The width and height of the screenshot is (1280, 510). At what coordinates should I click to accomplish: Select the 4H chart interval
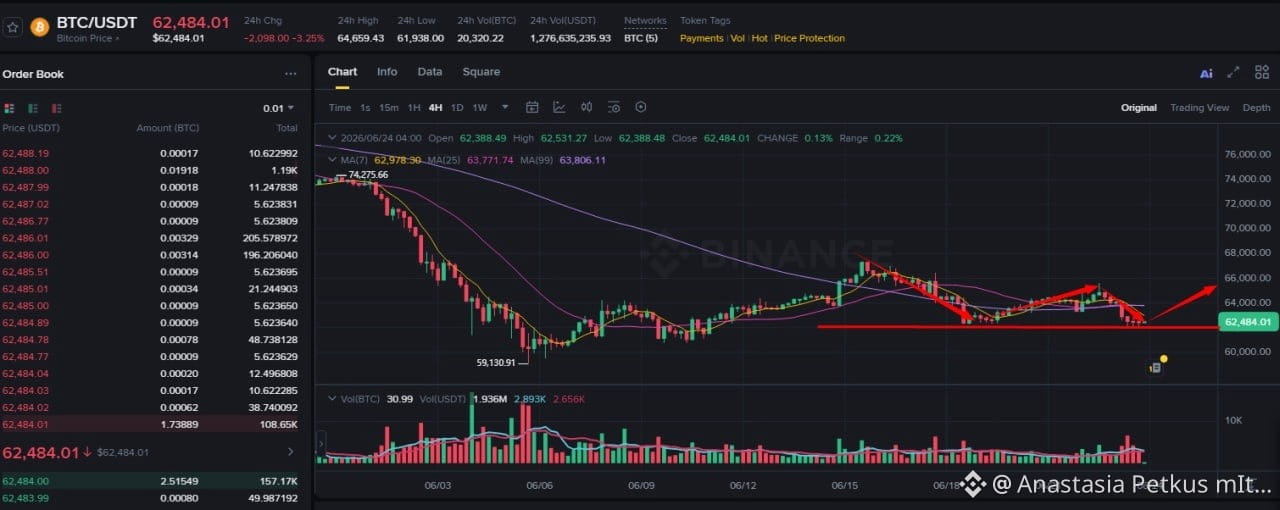[x=436, y=108]
